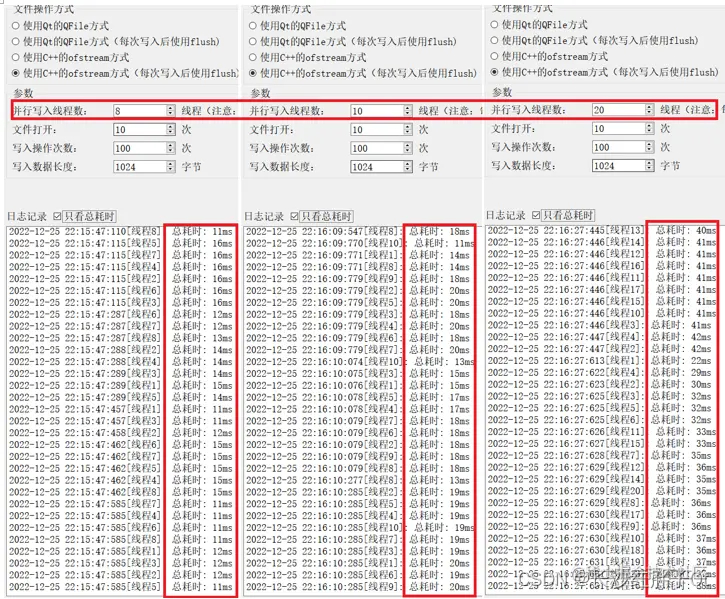Click 写入数据长度 spinner arrows in 8-thread panel
The width and height of the screenshot is (725, 599).
pos(171,167)
